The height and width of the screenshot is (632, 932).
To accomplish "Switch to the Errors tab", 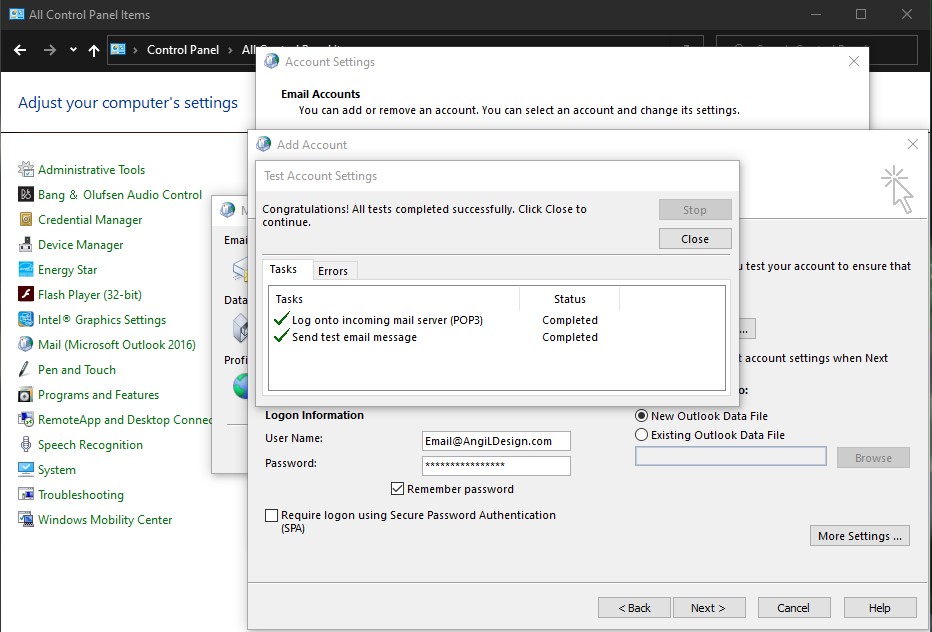I will 333,271.
